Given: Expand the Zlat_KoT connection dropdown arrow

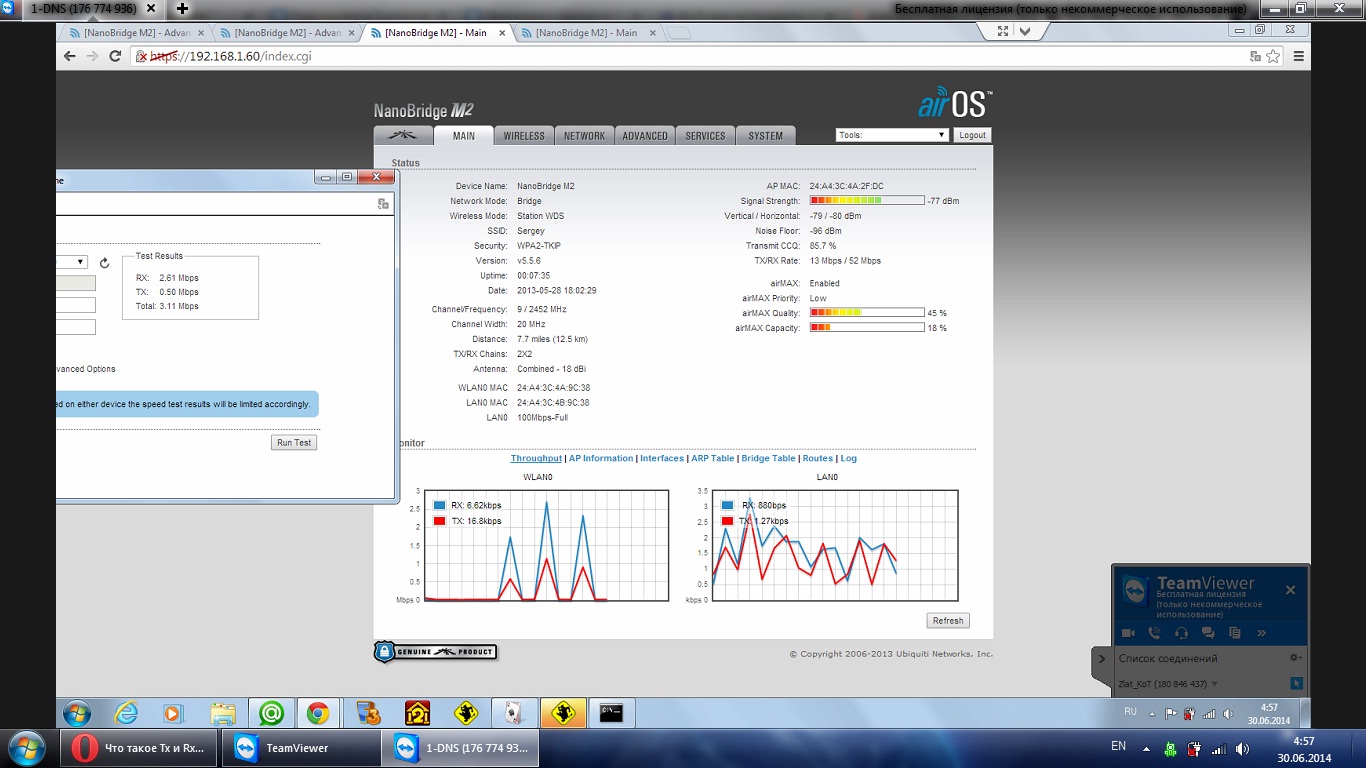Looking at the screenshot, I should pyautogui.click(x=1214, y=685).
